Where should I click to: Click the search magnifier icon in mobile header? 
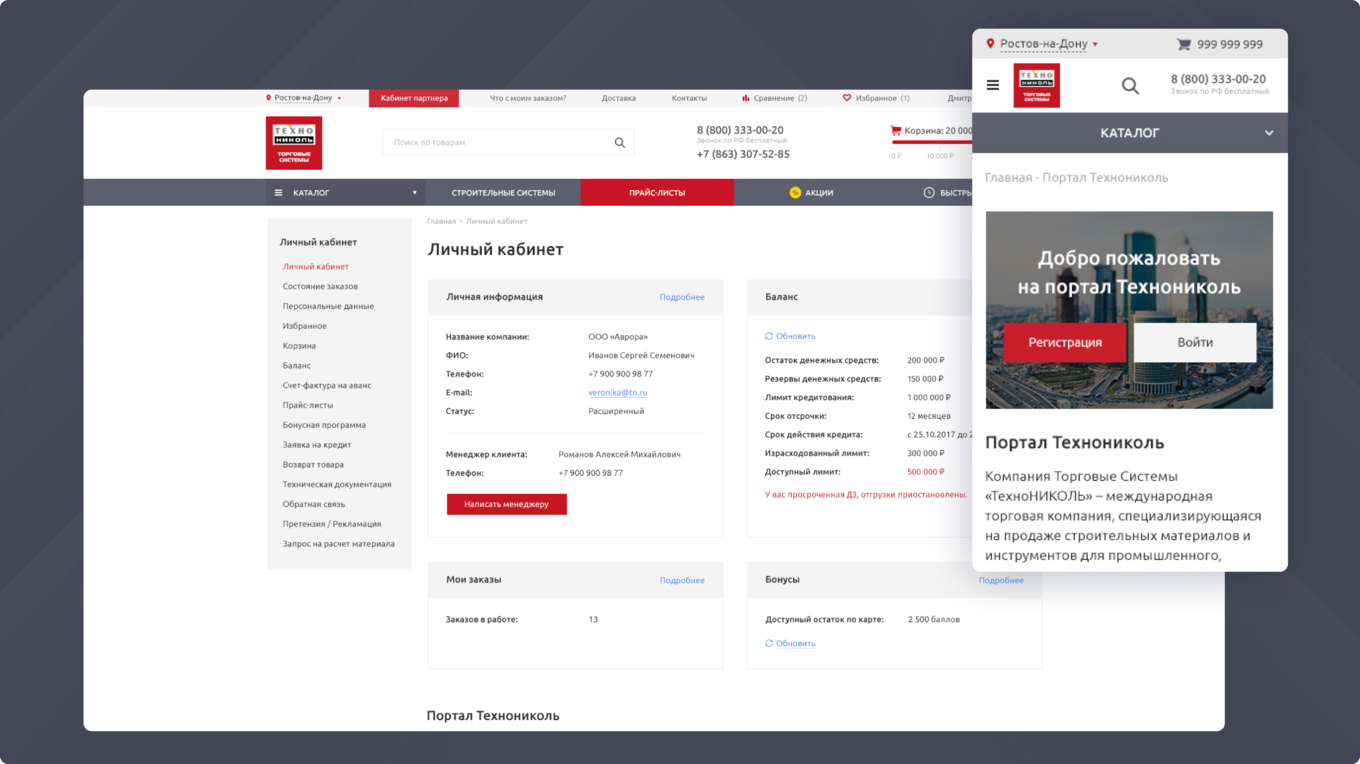tap(1130, 85)
